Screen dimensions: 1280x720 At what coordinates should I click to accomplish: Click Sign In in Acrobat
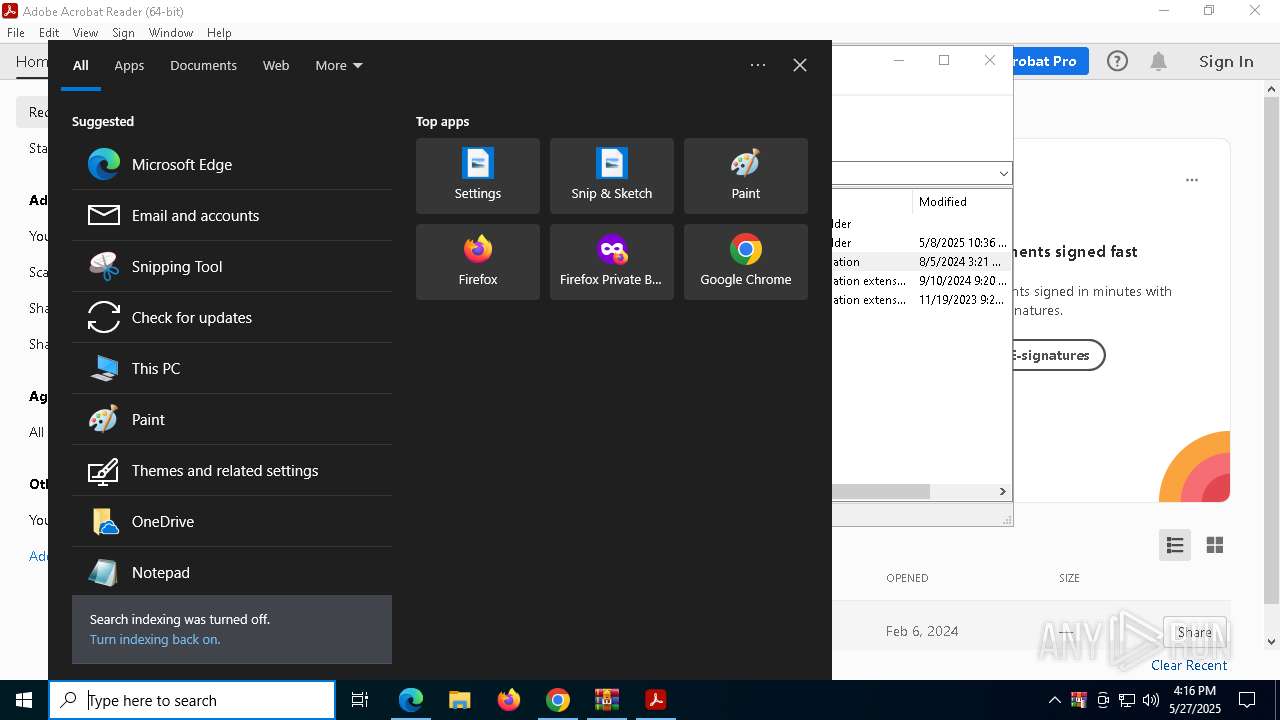[x=1226, y=61]
